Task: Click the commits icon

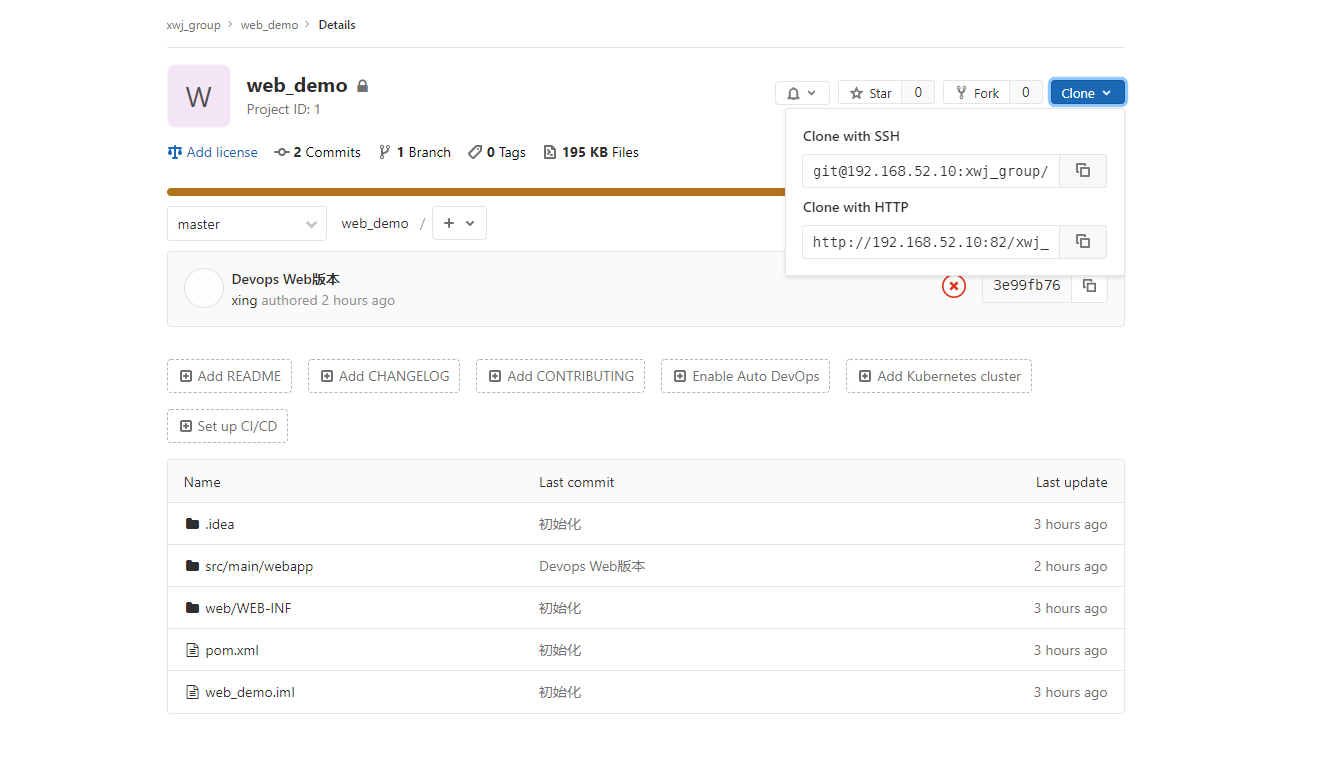Action: 282,152
